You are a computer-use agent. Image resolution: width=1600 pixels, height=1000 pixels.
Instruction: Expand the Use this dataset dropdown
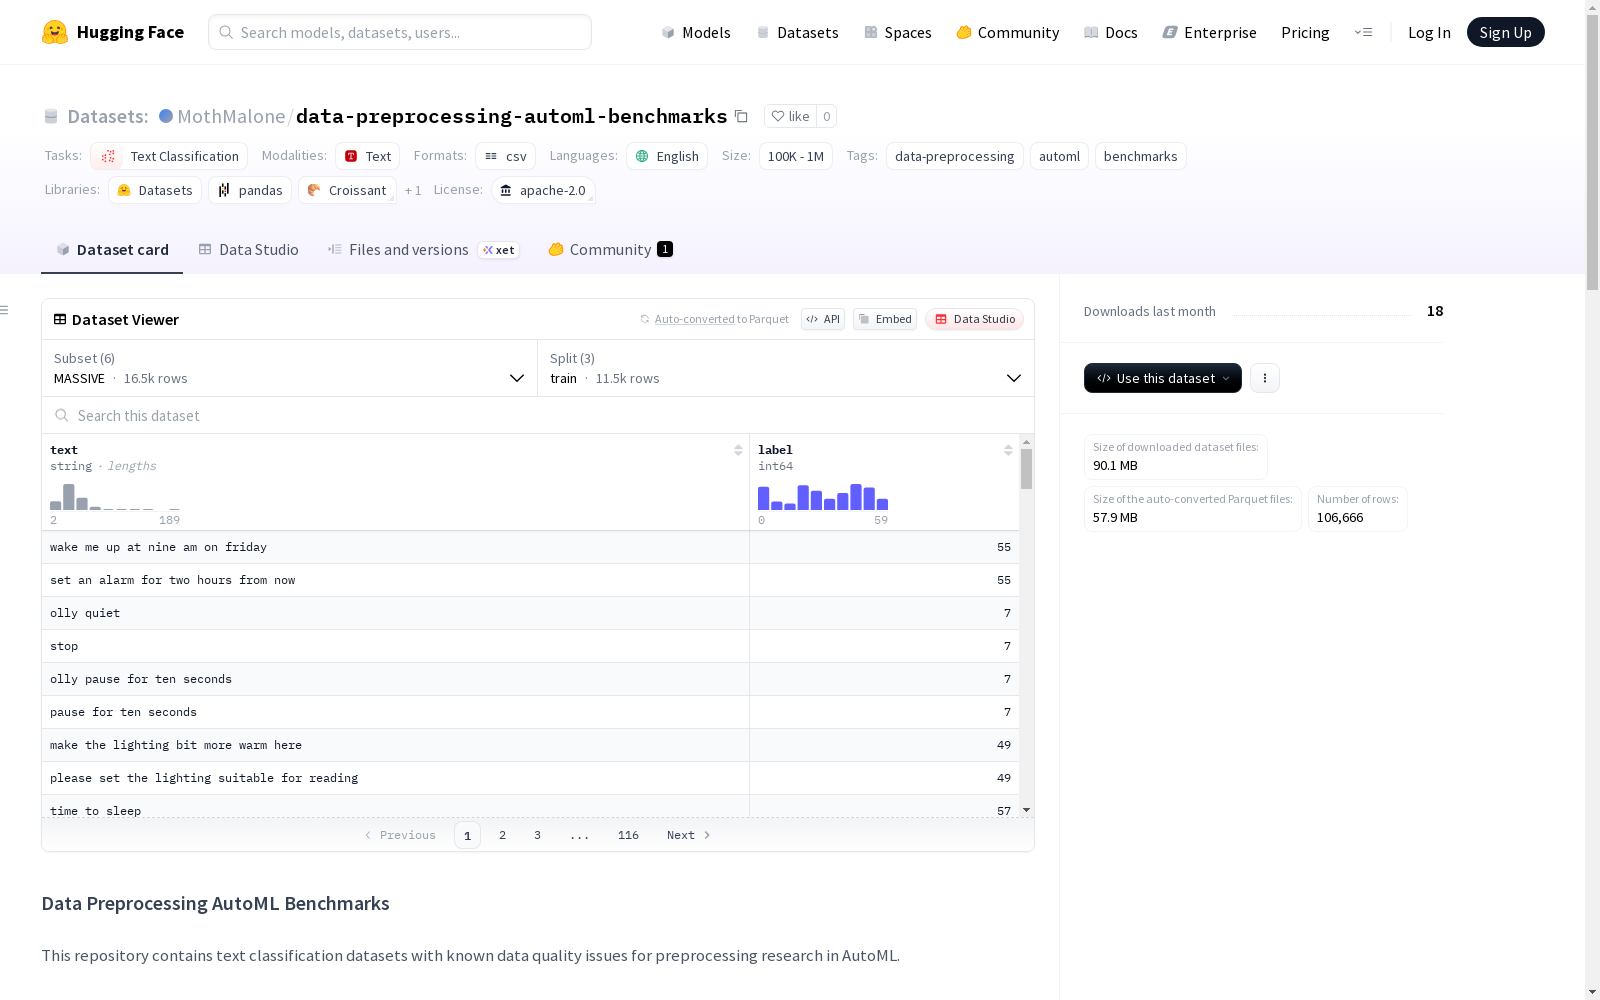(x=1163, y=378)
